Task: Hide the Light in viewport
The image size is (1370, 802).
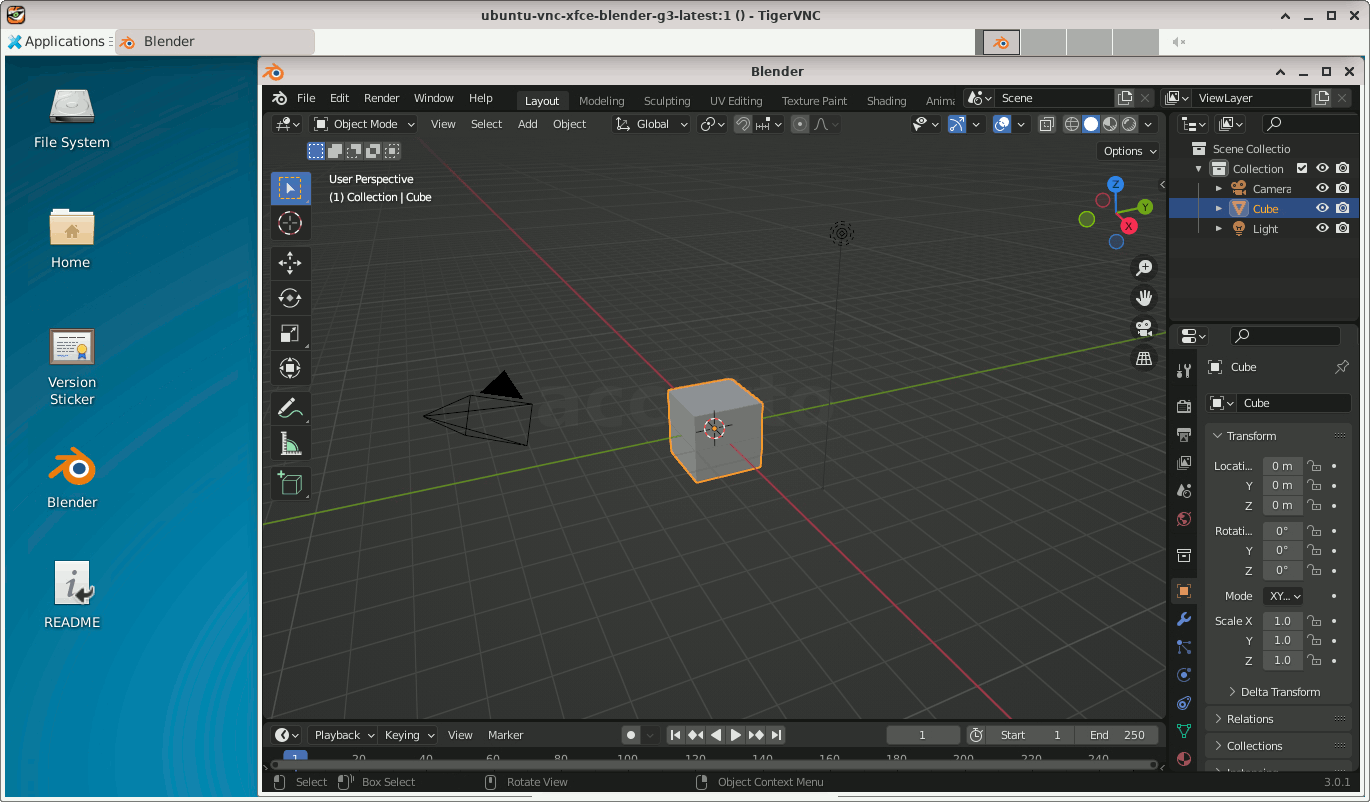Action: [x=1322, y=228]
